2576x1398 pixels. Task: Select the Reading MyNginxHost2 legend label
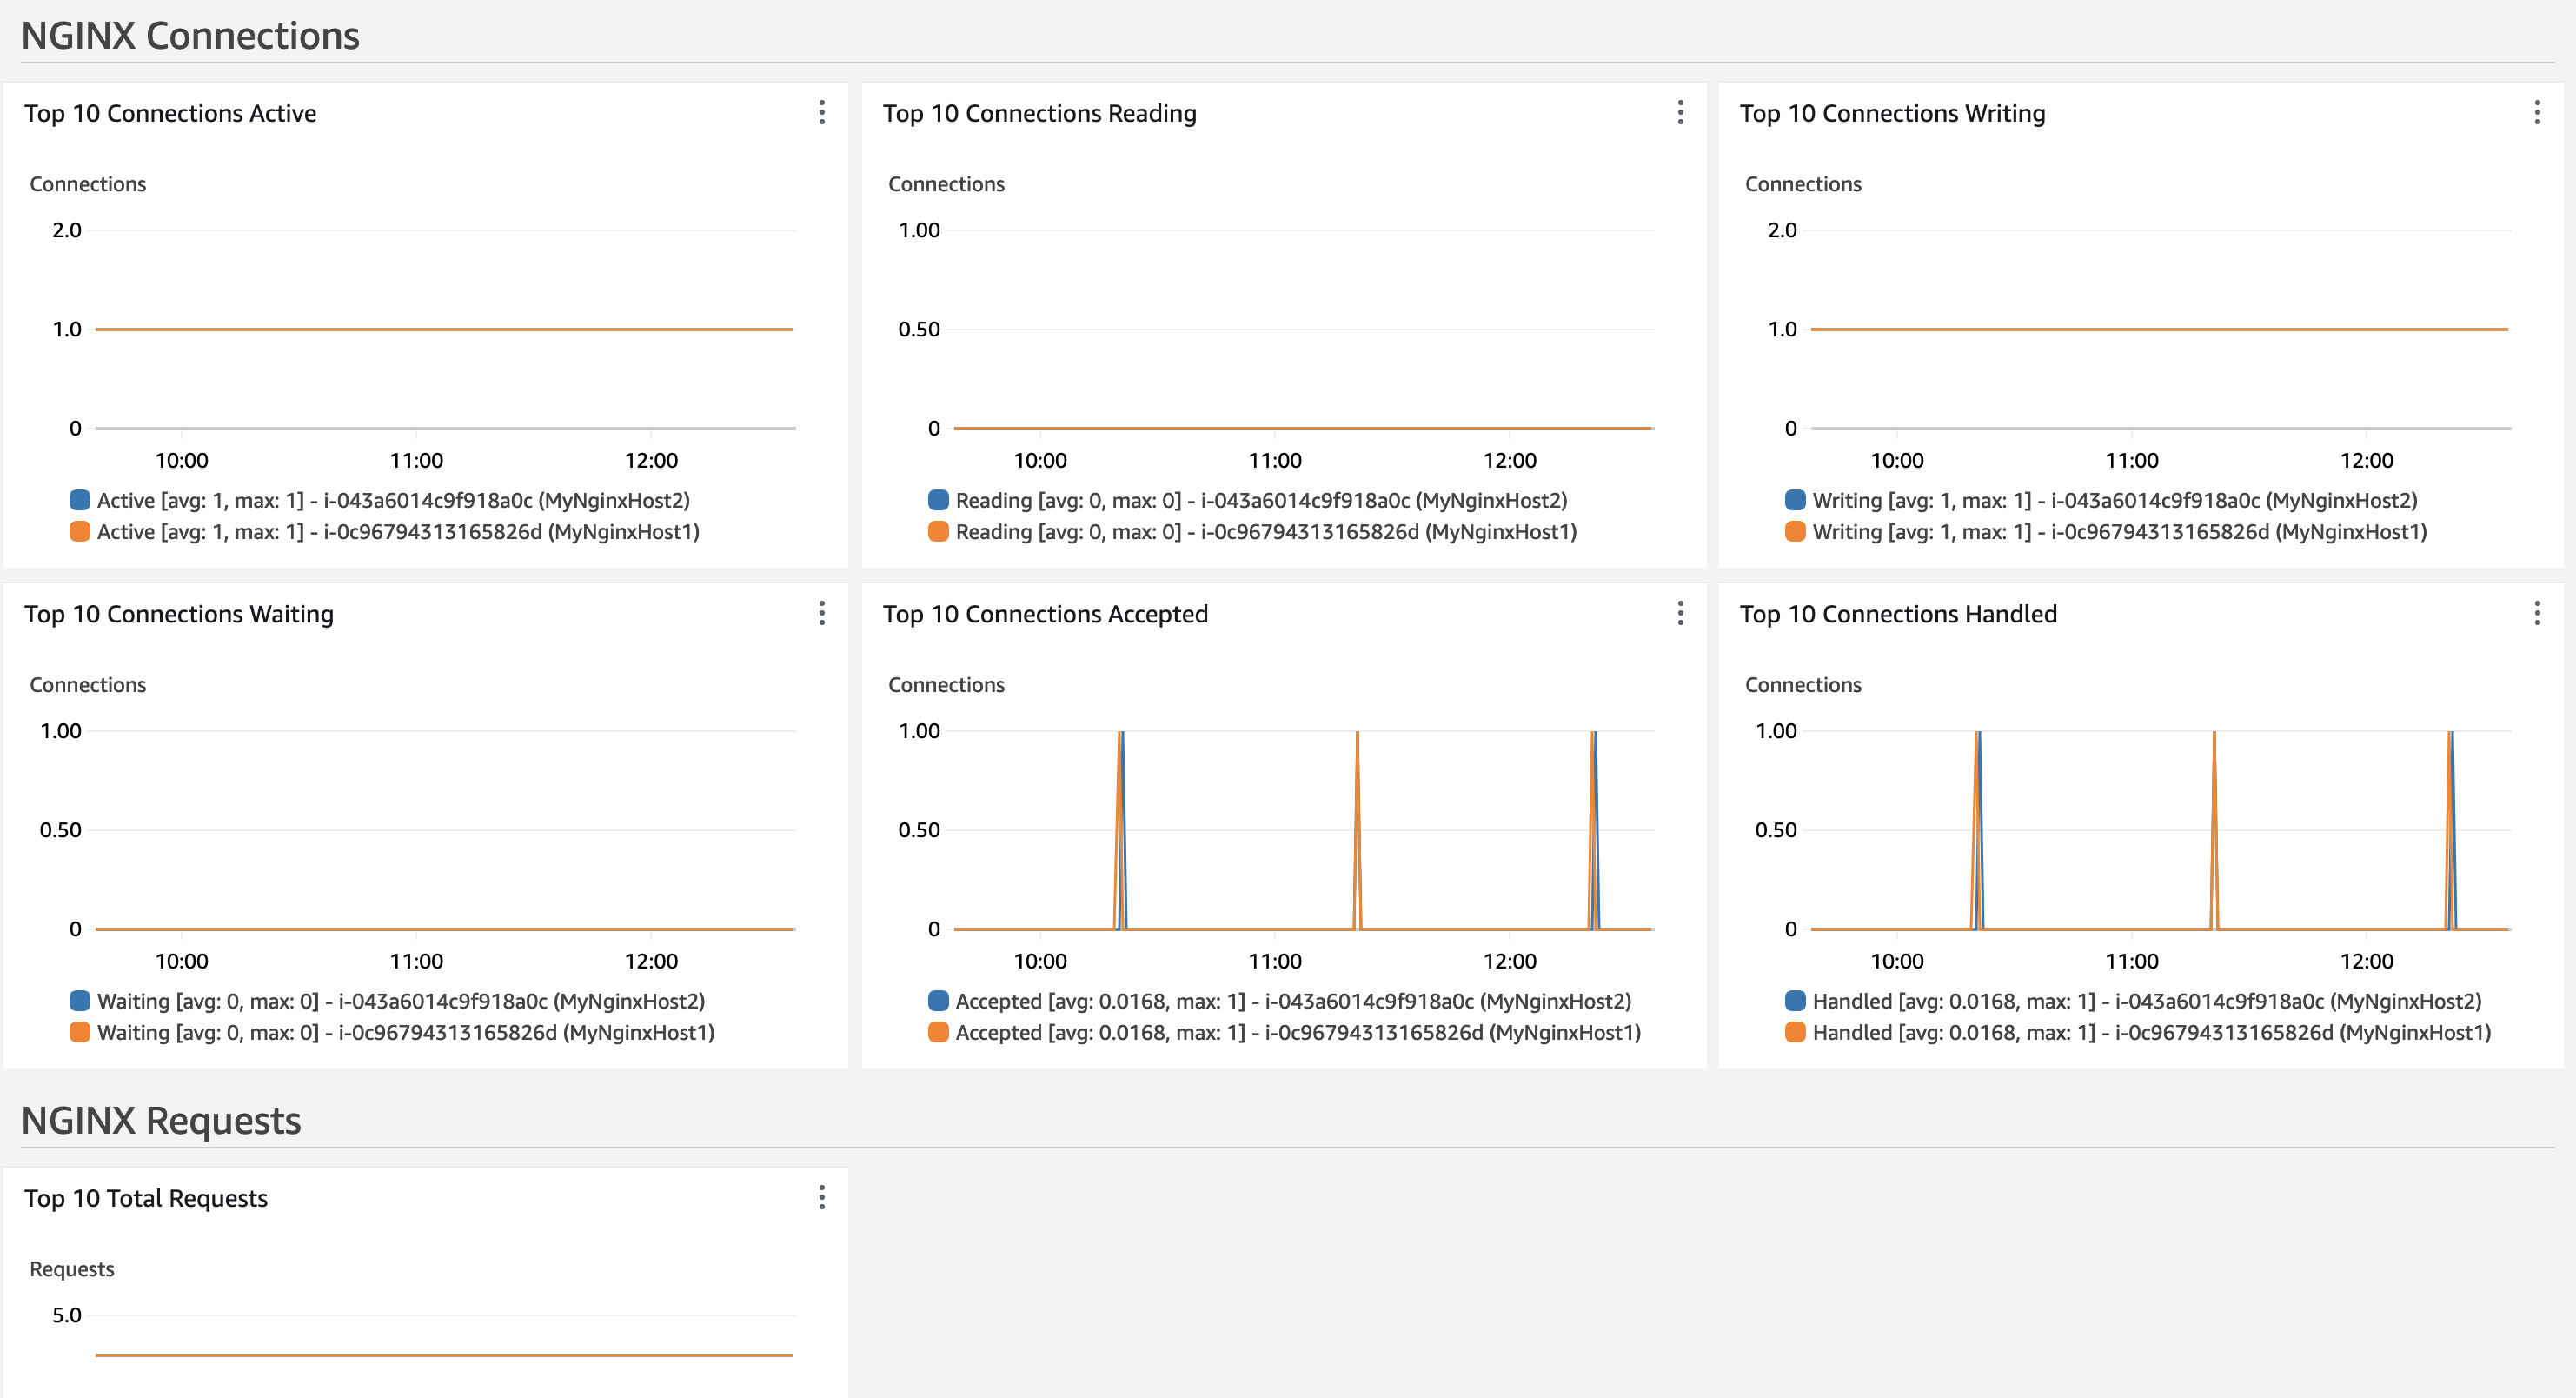point(1261,500)
